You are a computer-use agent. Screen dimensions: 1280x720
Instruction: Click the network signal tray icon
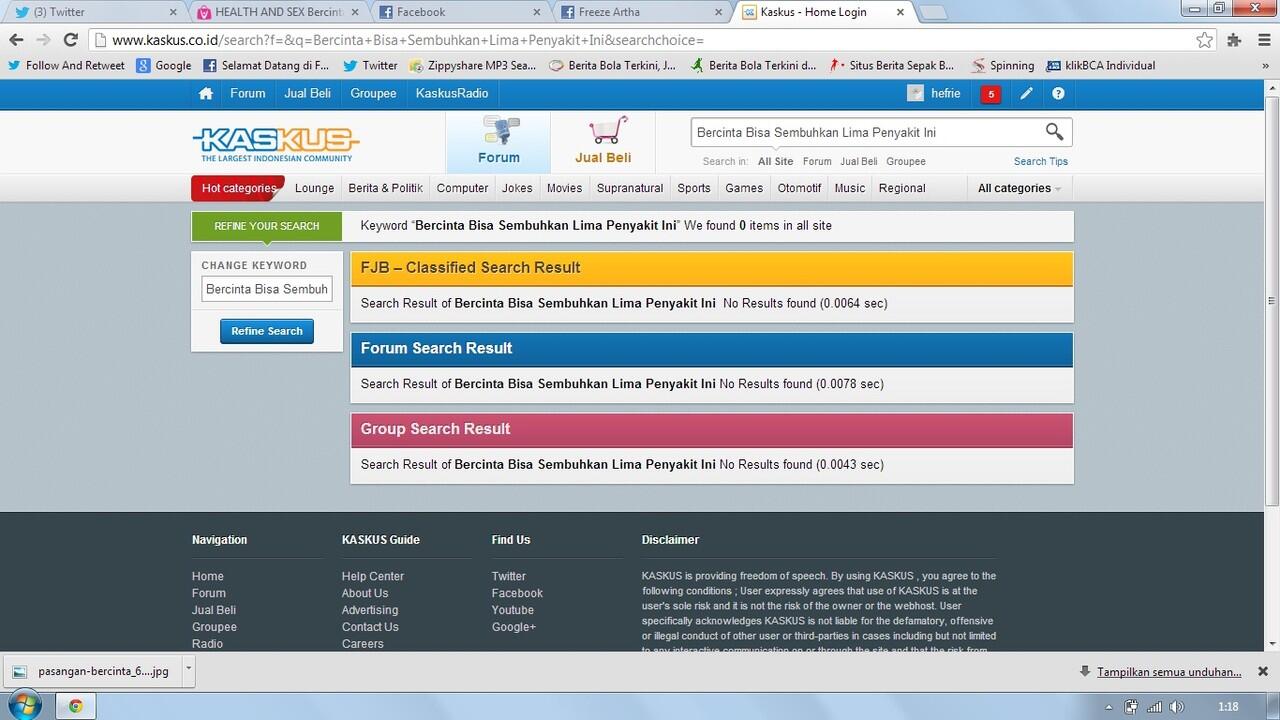1154,707
